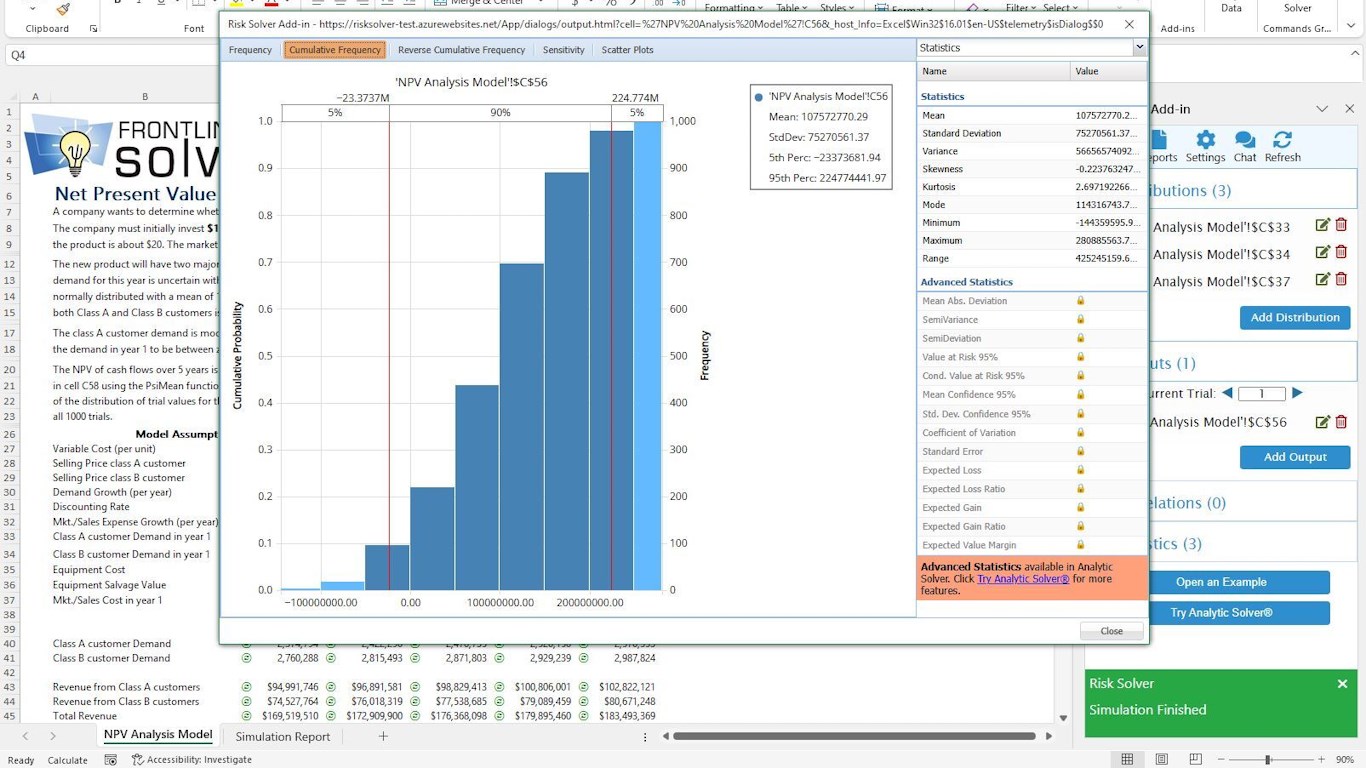This screenshot has height=768, width=1366.
Task: Click the lock icon beside Standard Error
Action: point(1080,451)
